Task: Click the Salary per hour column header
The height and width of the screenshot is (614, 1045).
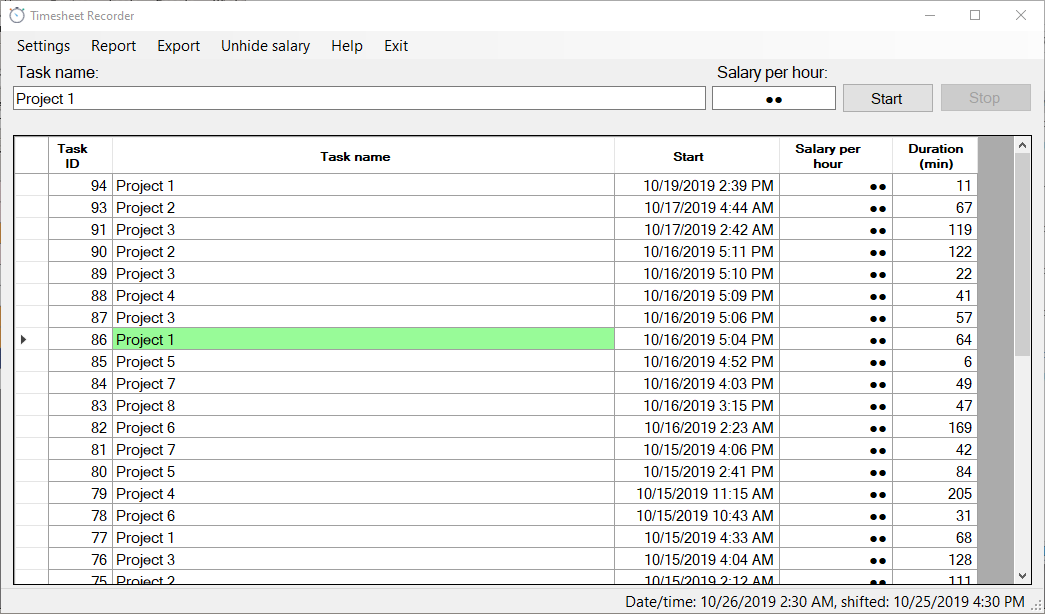Action: click(x=836, y=156)
